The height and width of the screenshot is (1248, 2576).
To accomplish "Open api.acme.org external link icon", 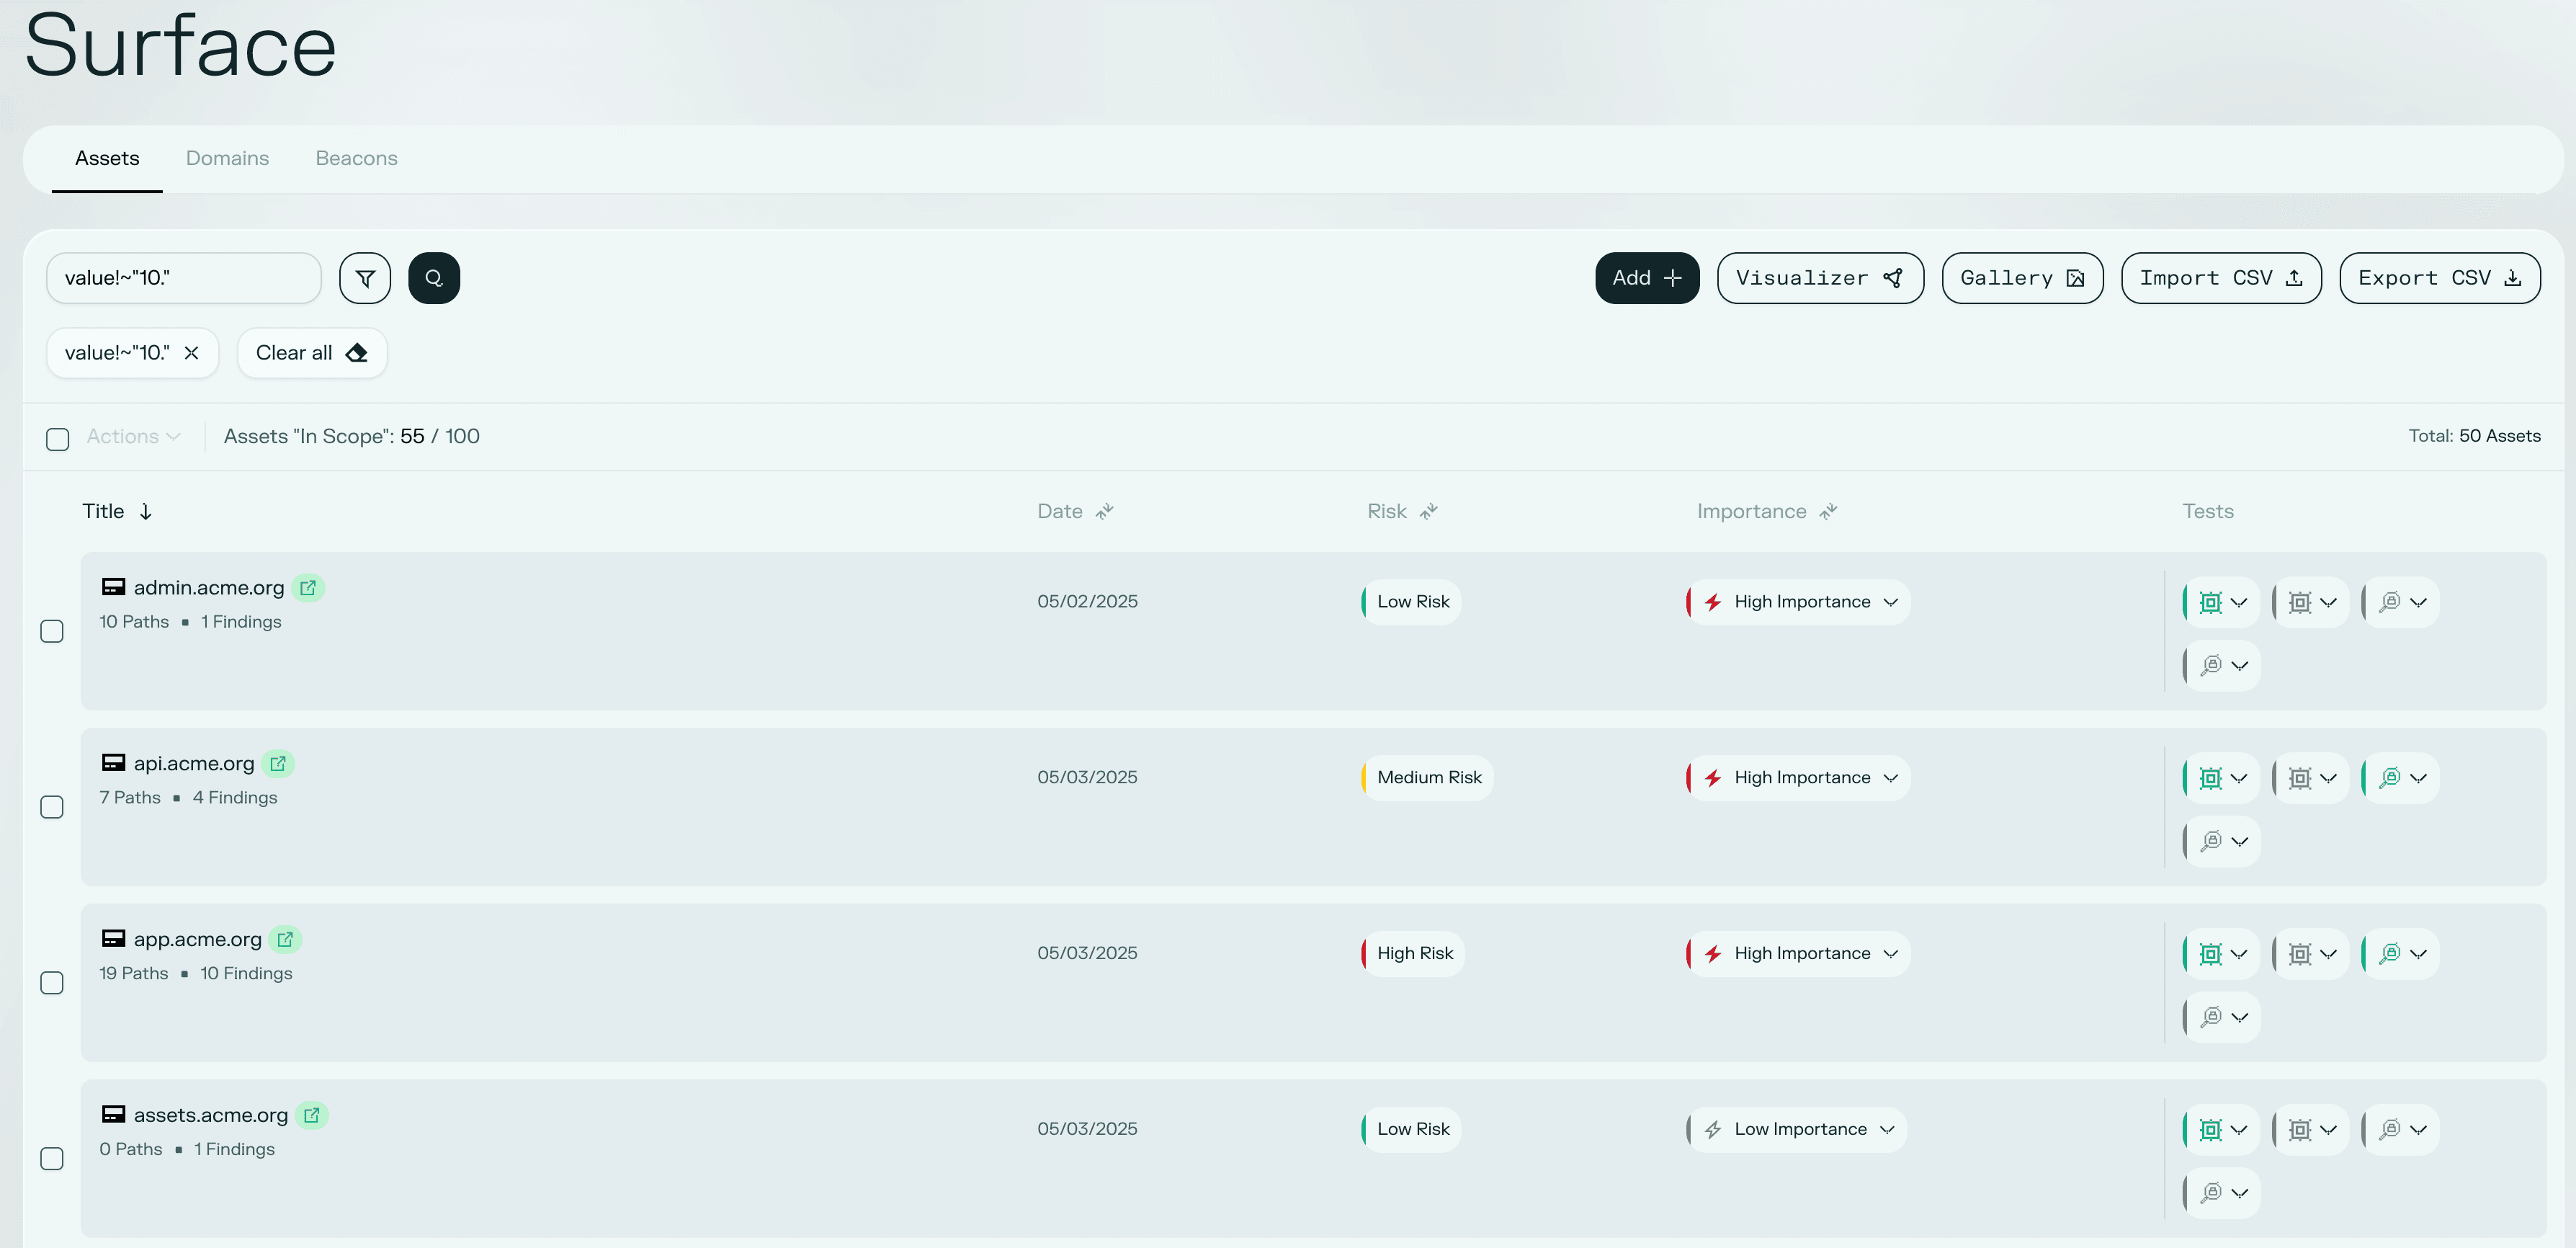I will pos(278,764).
